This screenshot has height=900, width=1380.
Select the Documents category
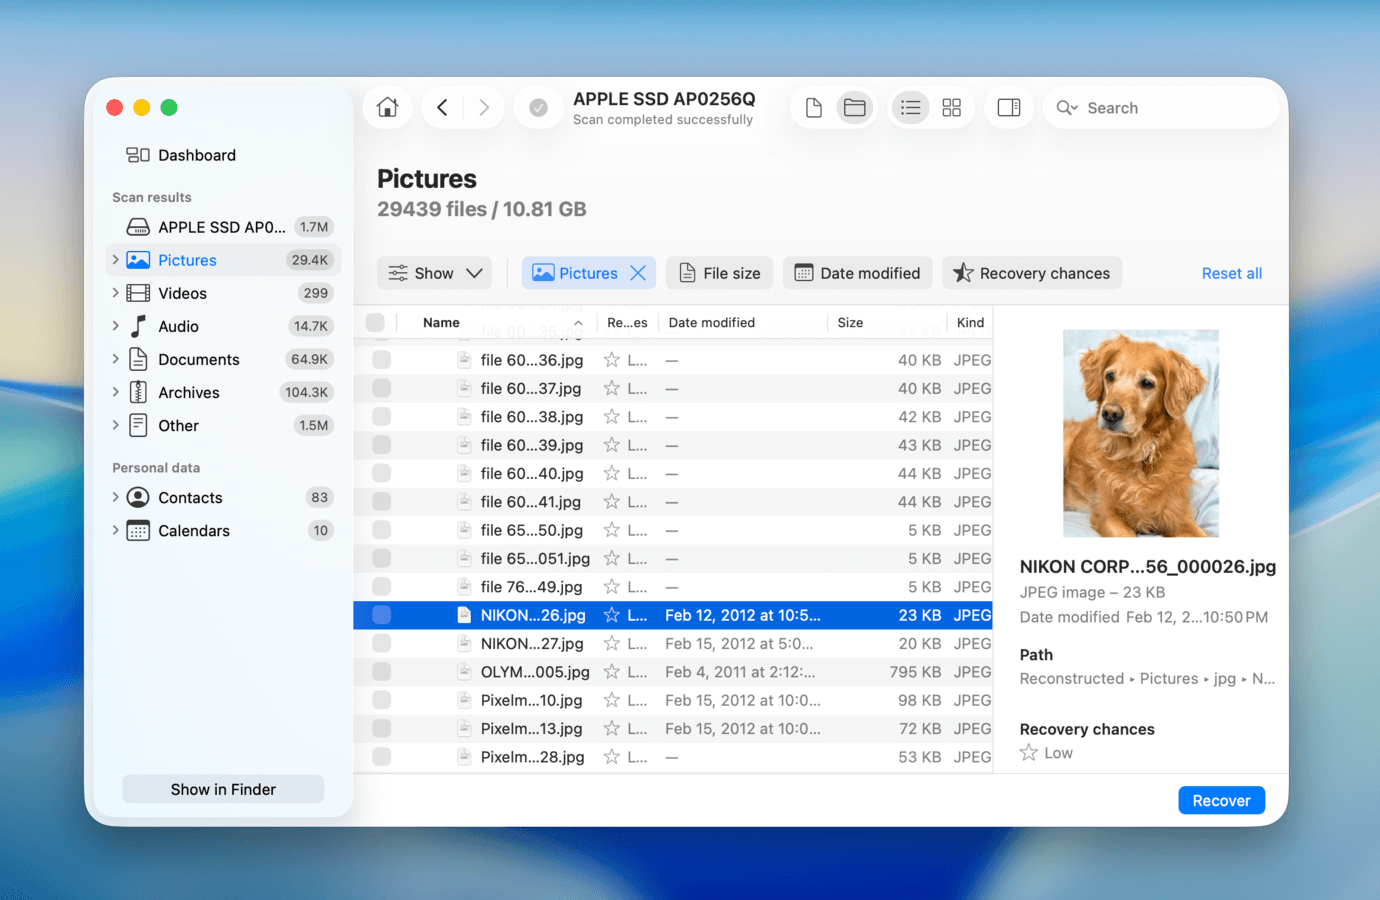199,358
